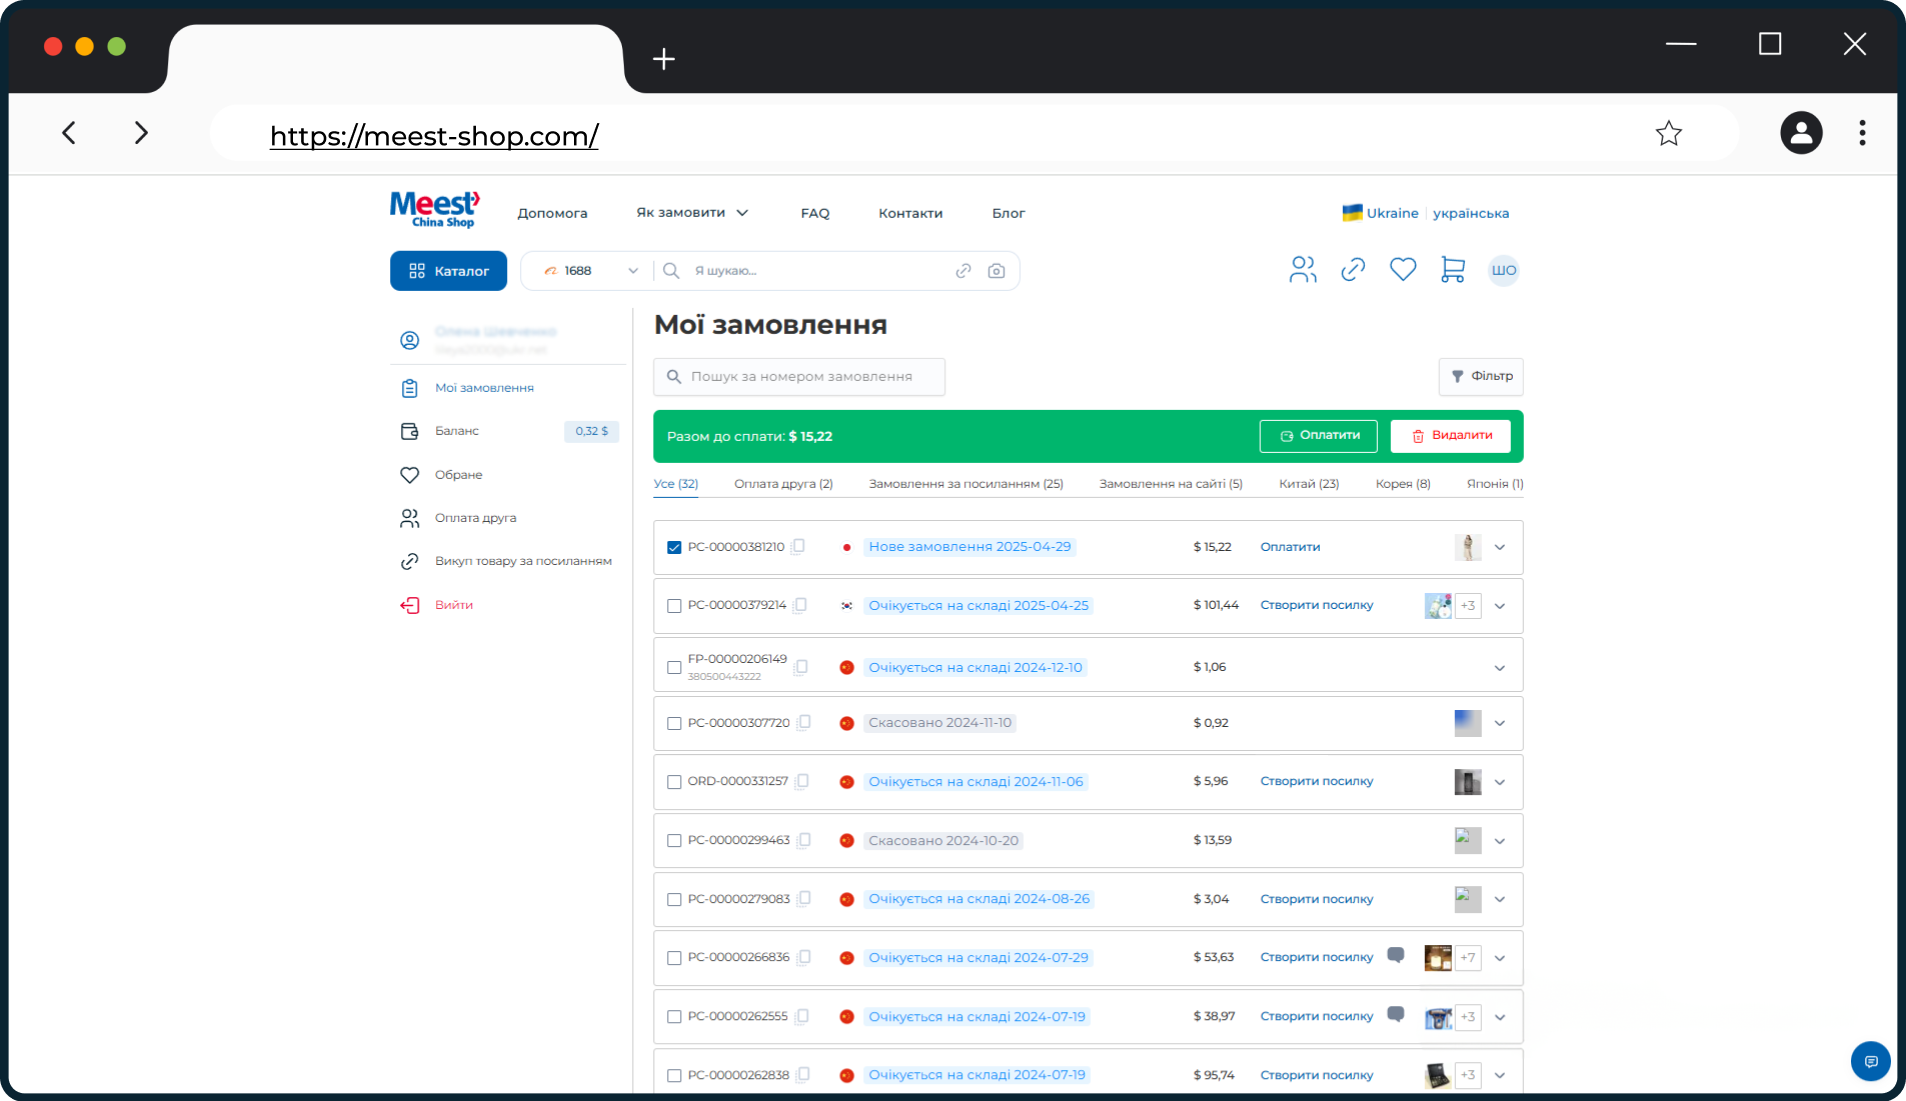
Task: Check order PC-00000279083 checkbox
Action: 674,899
